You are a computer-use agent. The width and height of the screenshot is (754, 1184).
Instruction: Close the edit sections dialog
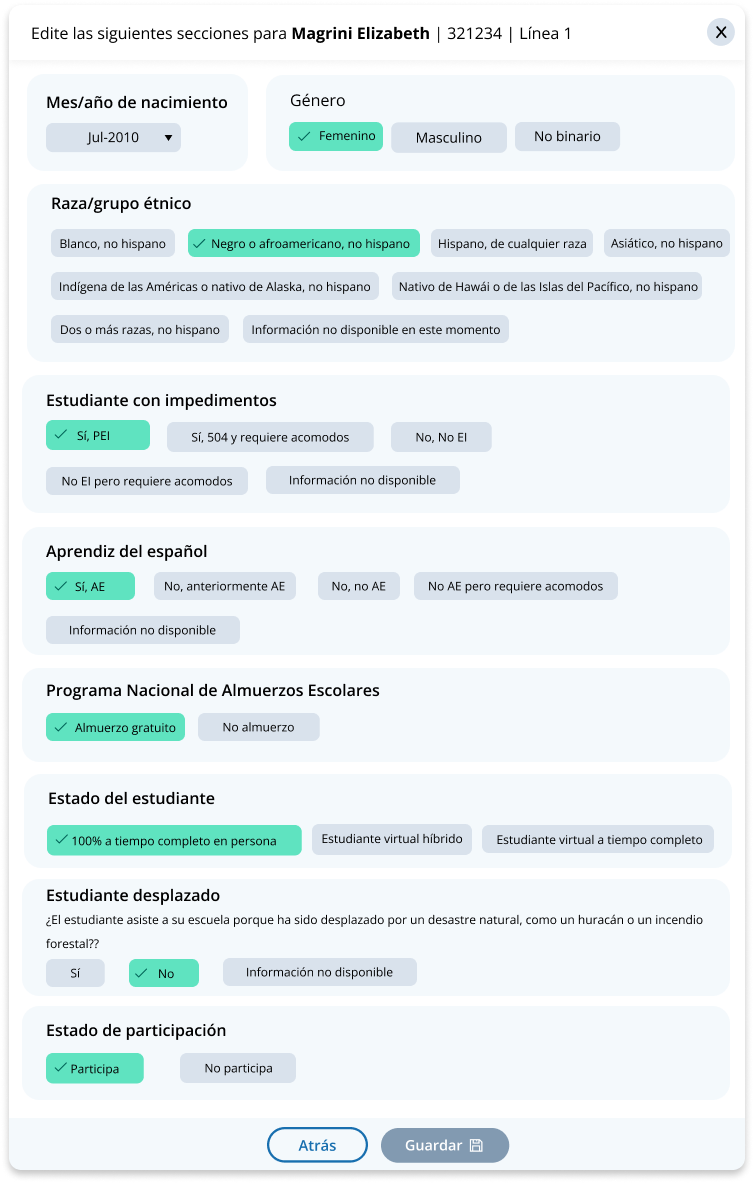point(720,33)
